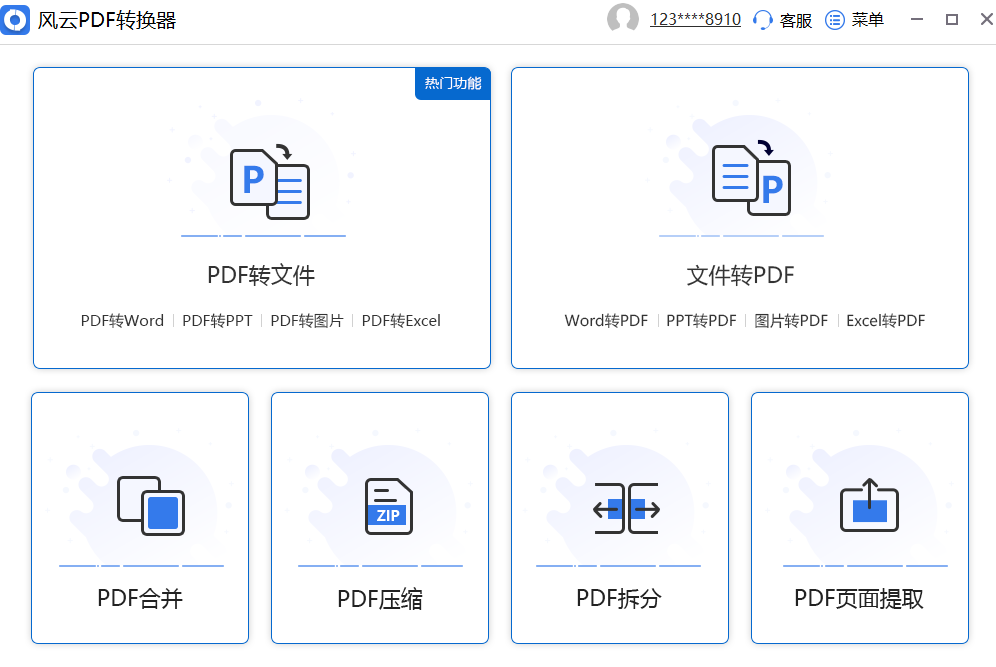996x667 pixels.
Task: Open the 客服 customer service label
Action: [x=796, y=20]
